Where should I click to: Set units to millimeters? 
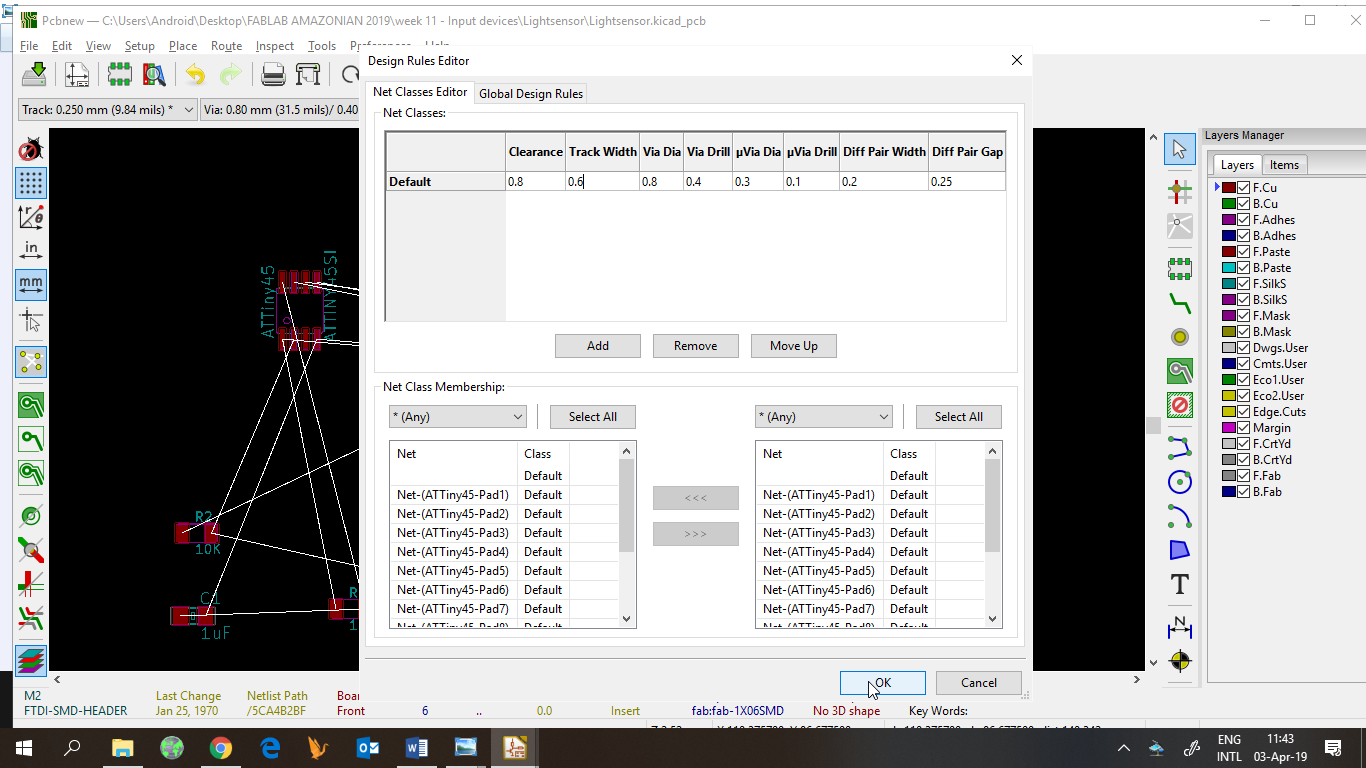[x=31, y=284]
